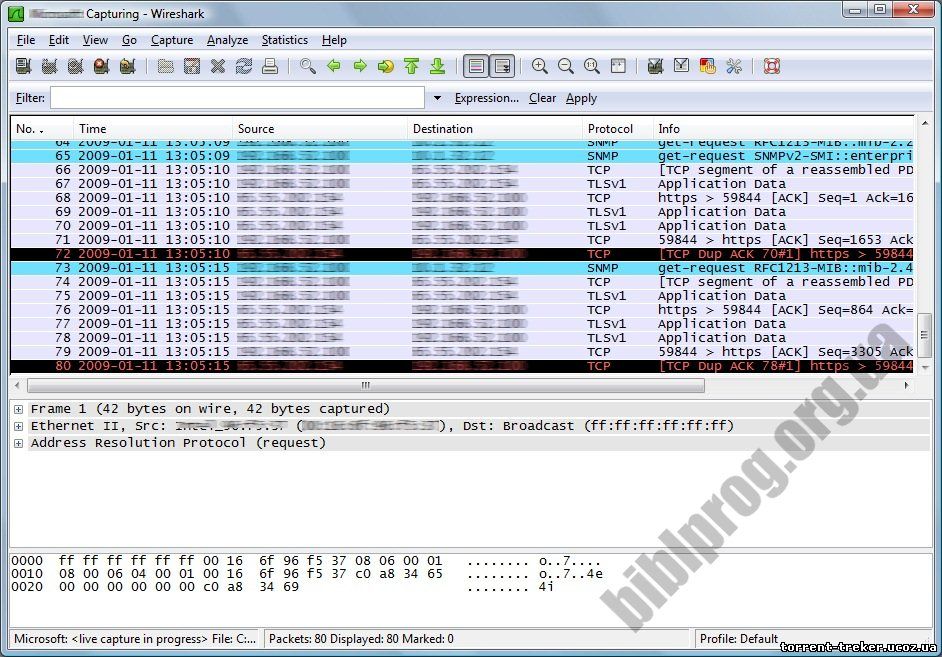The image size is (942, 657).
Task: Open the coloring rules editor icon
Action: pyautogui.click(x=708, y=66)
